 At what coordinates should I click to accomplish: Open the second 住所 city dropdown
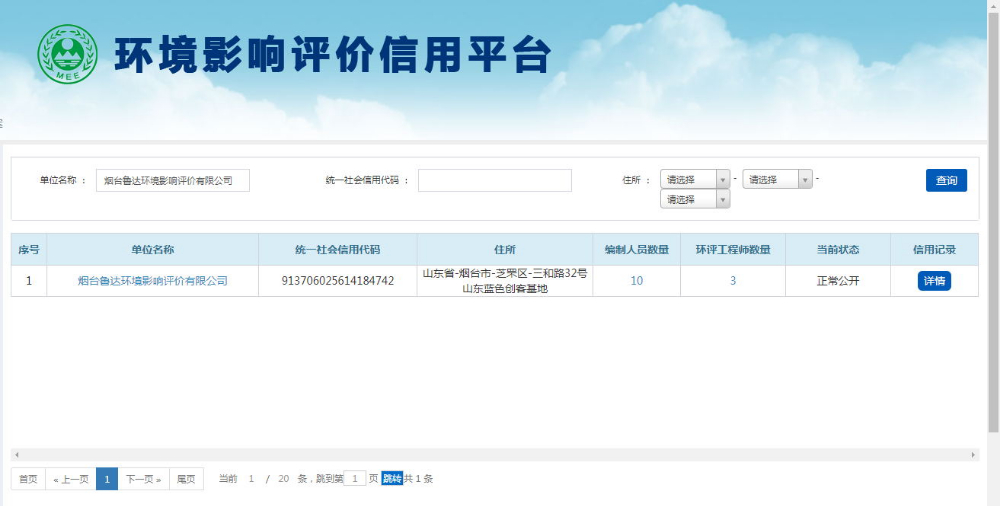777,180
